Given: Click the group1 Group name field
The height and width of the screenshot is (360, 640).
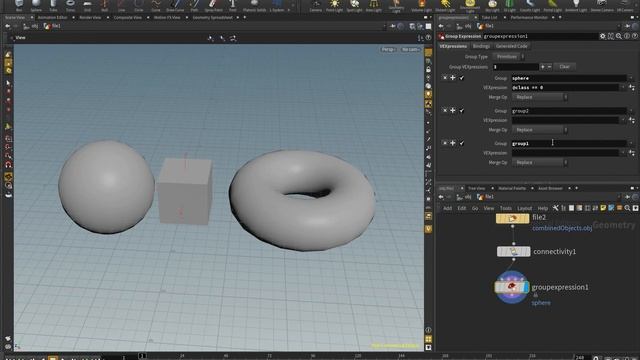Looking at the screenshot, I should (569, 143).
